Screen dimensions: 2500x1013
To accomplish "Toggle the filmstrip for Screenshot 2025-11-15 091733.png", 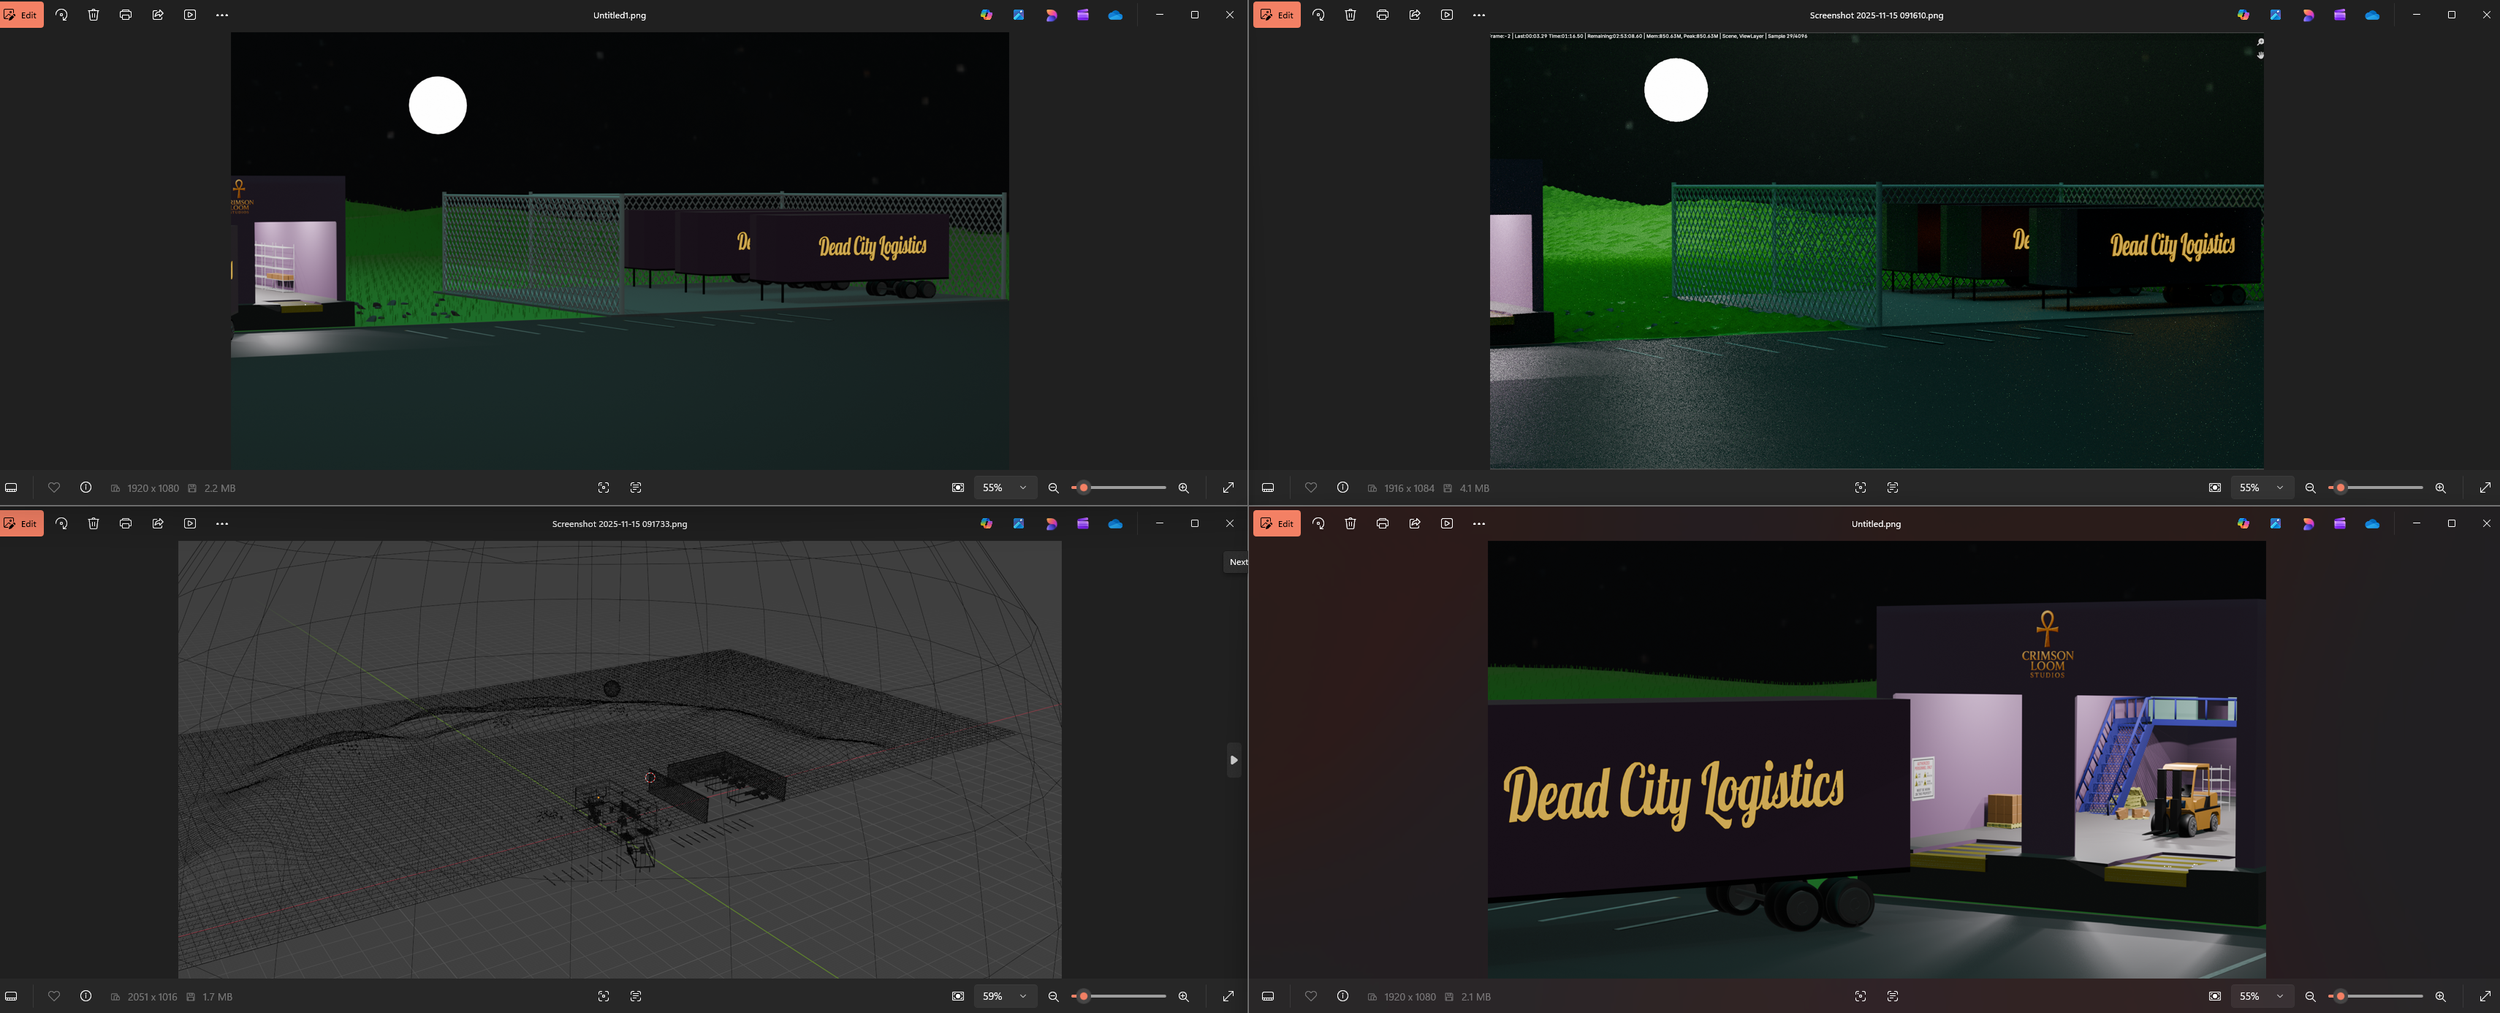I will 10,996.
